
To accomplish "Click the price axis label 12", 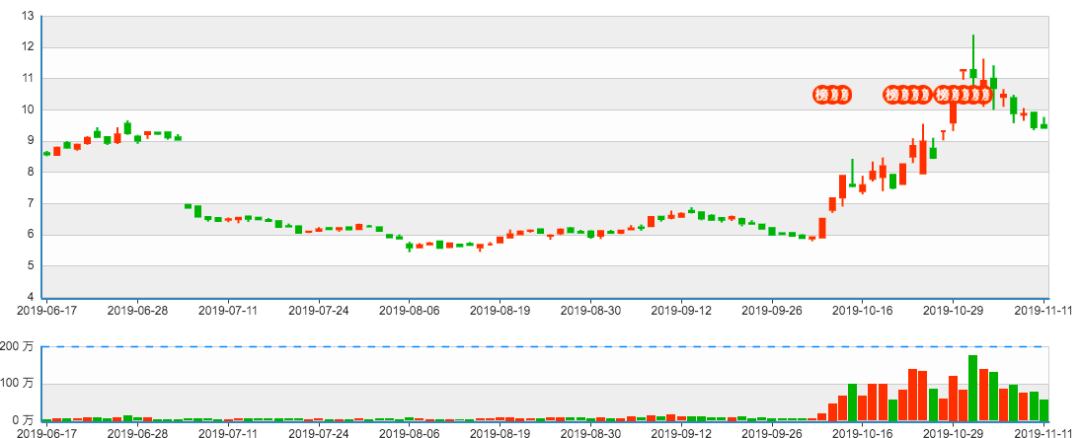I will (x=28, y=48).
